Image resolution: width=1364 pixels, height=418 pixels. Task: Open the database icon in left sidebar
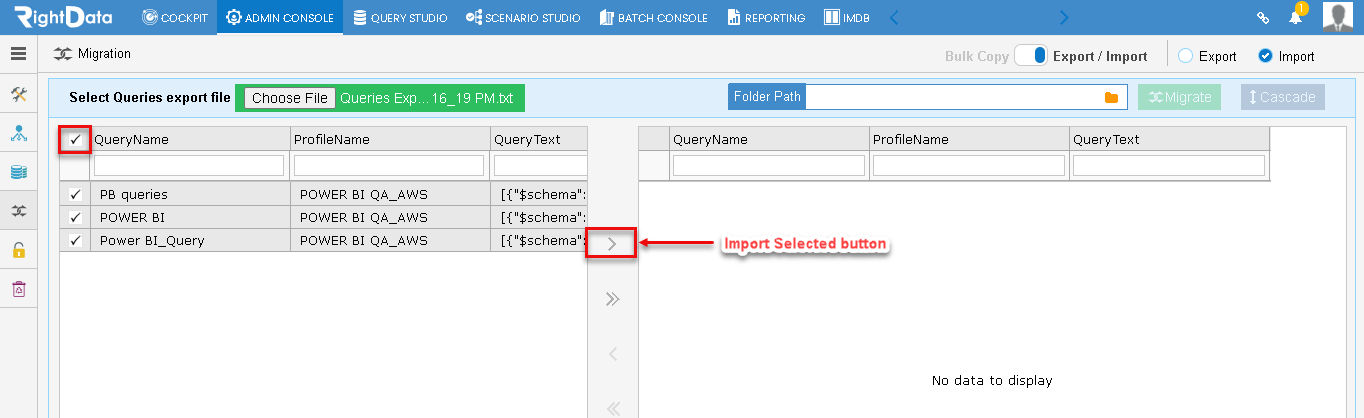[x=18, y=172]
